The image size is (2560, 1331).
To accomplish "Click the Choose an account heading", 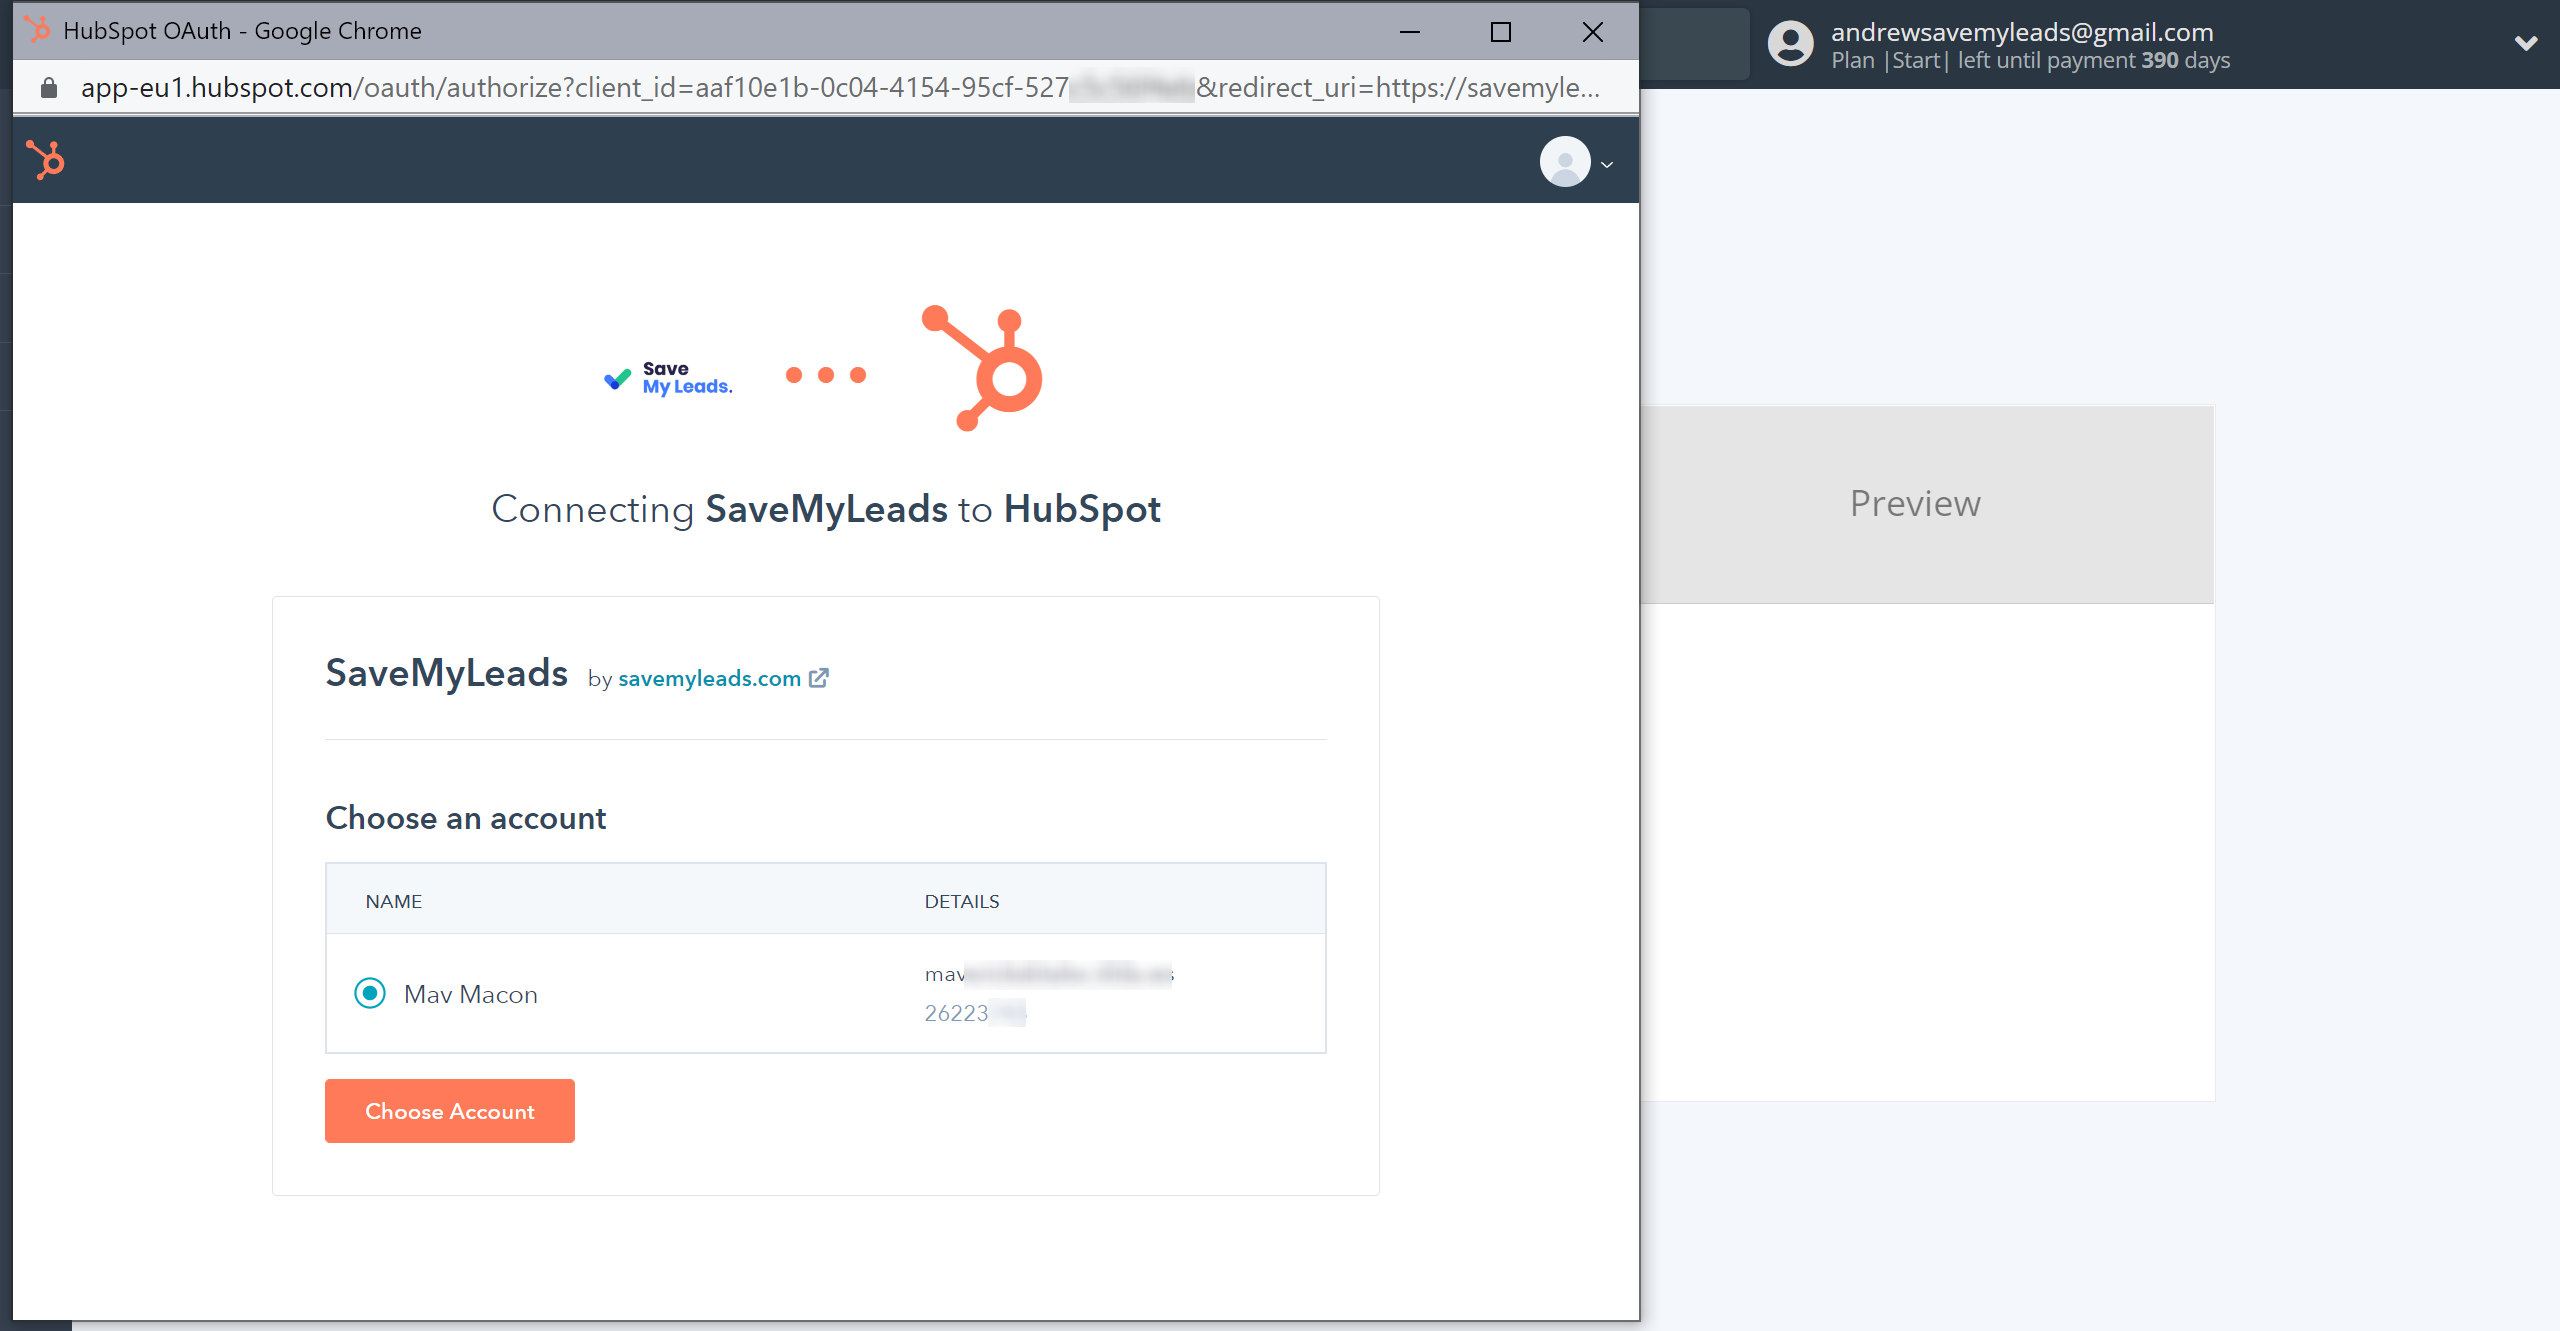I will coord(466,818).
